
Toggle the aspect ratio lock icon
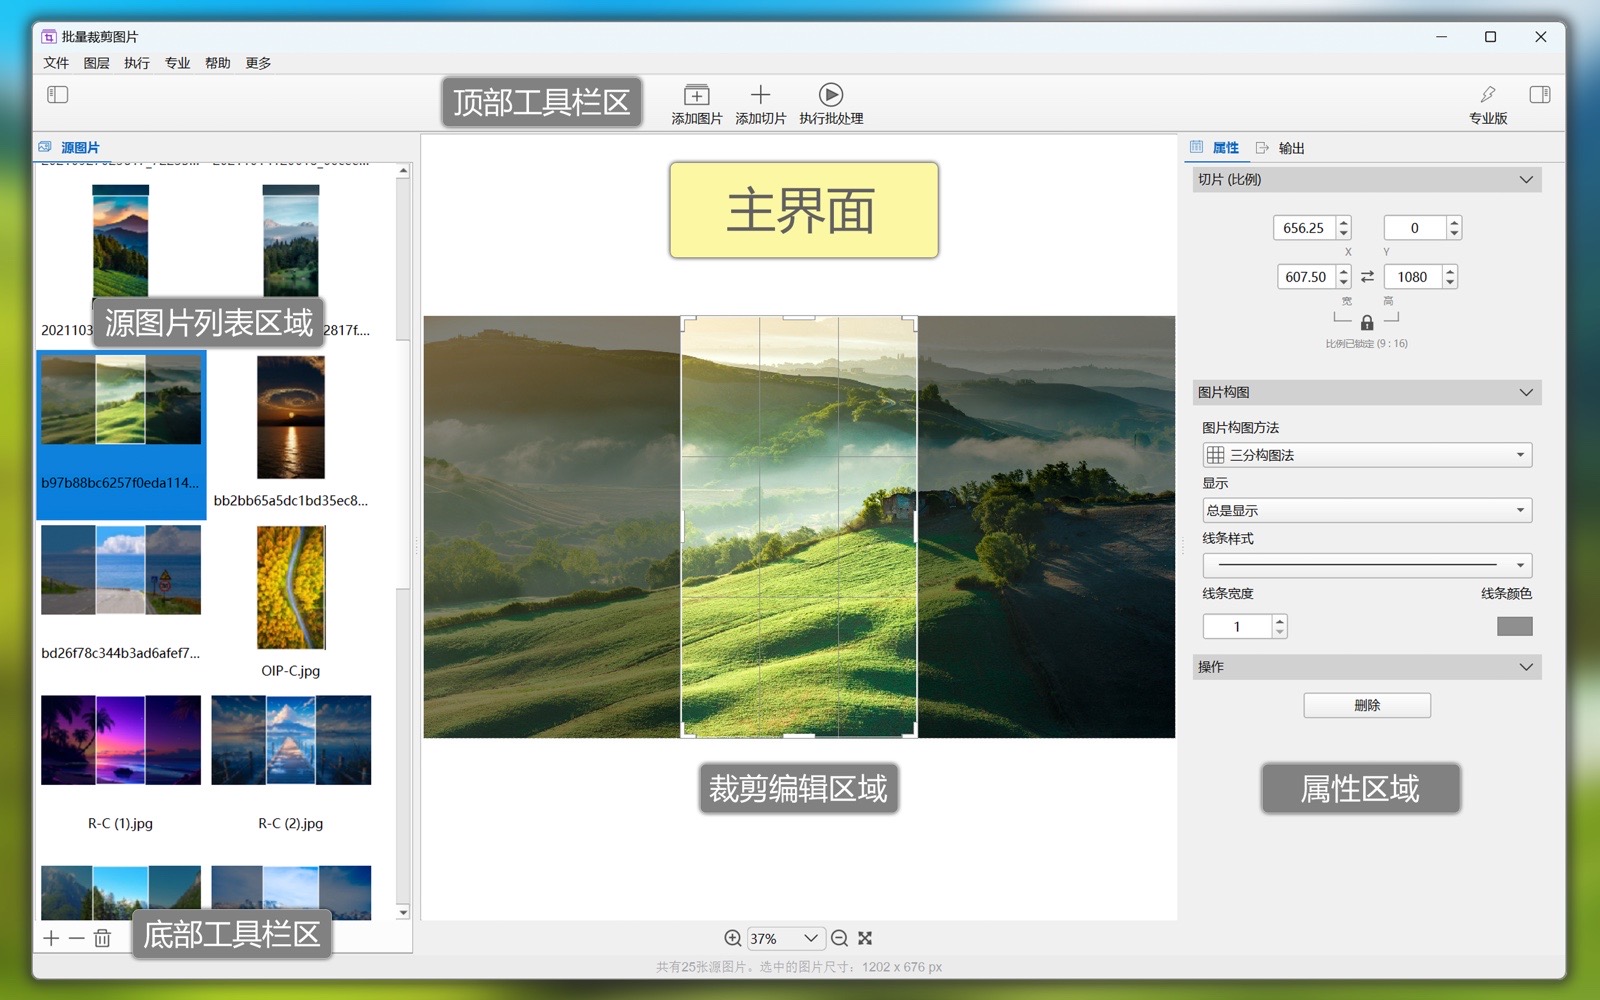pos(1366,322)
